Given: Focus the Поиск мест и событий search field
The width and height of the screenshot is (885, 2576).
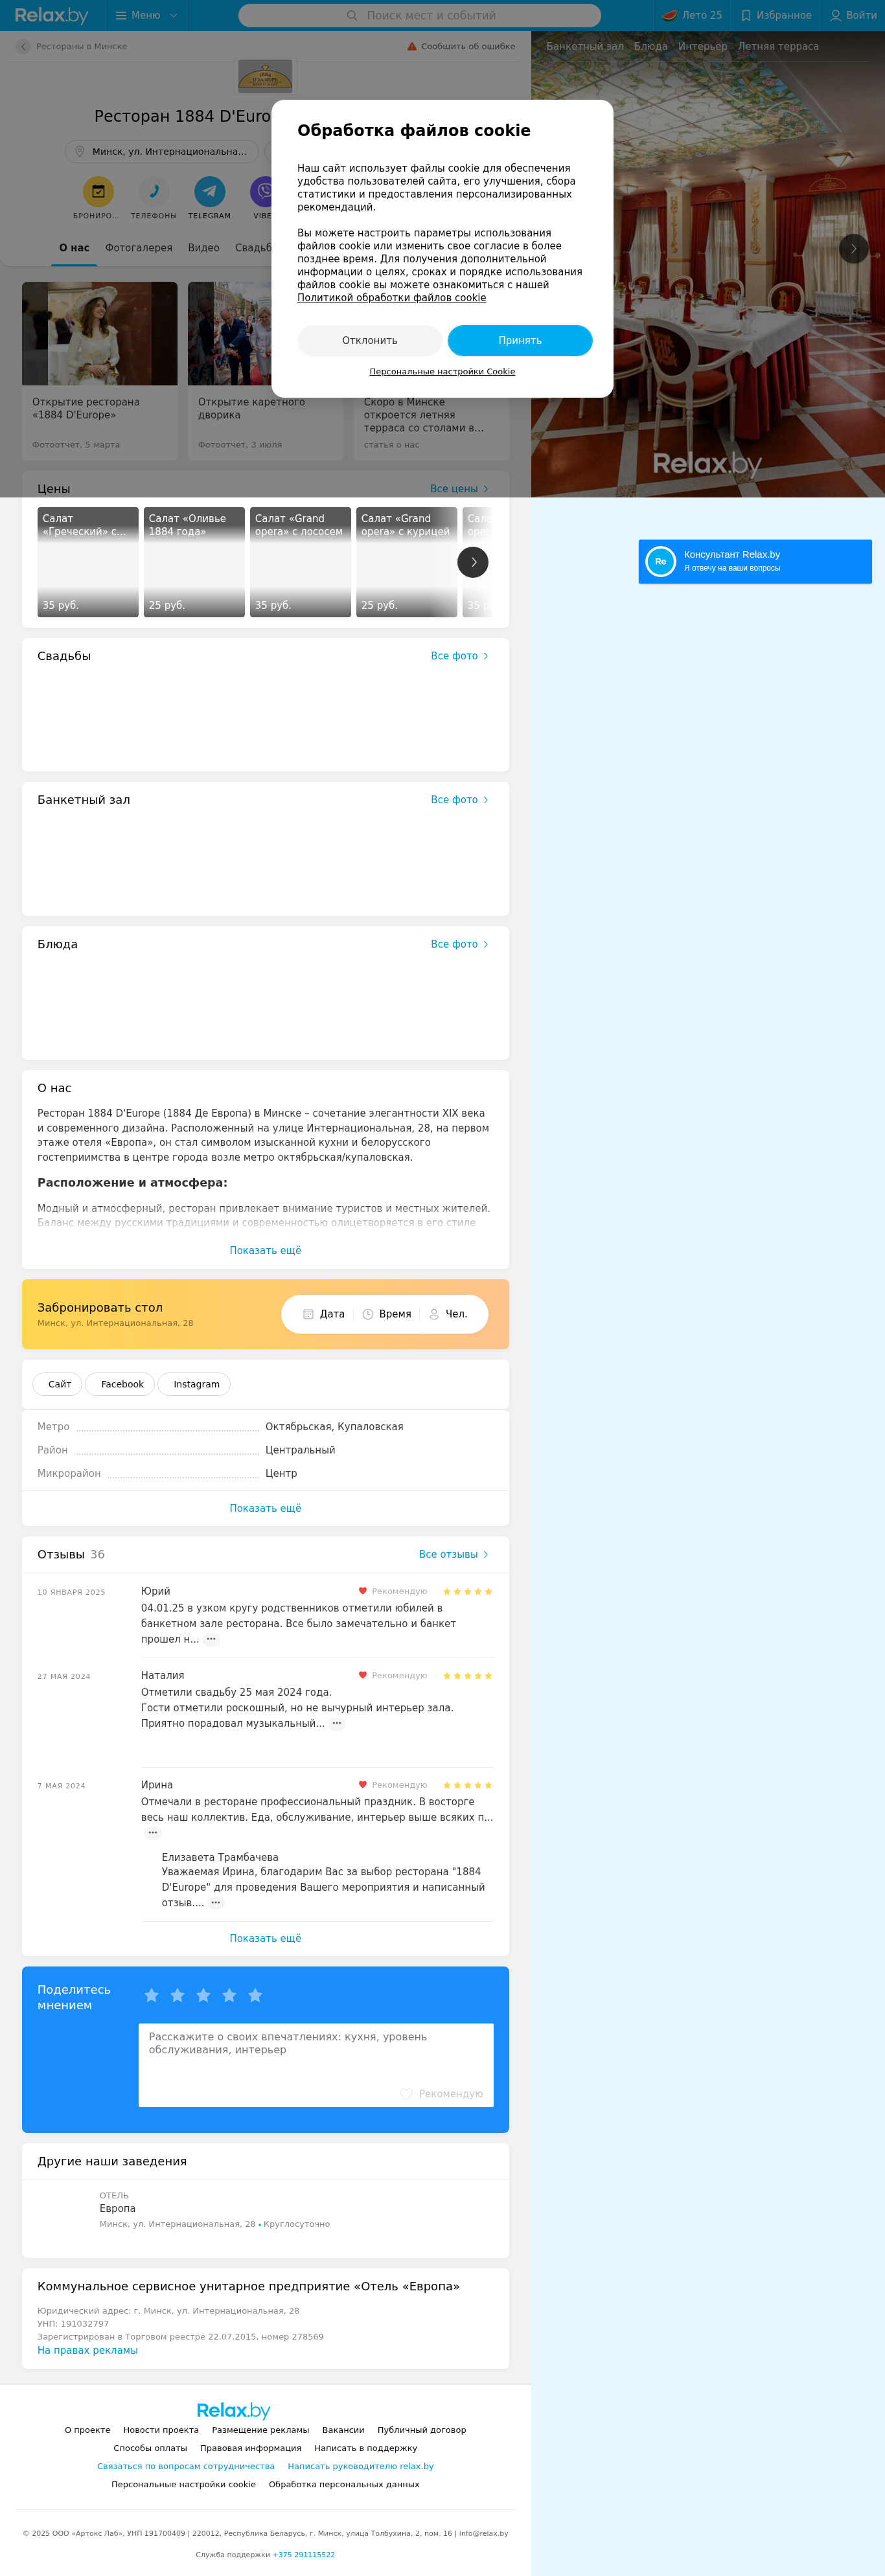Looking at the screenshot, I should point(420,15).
